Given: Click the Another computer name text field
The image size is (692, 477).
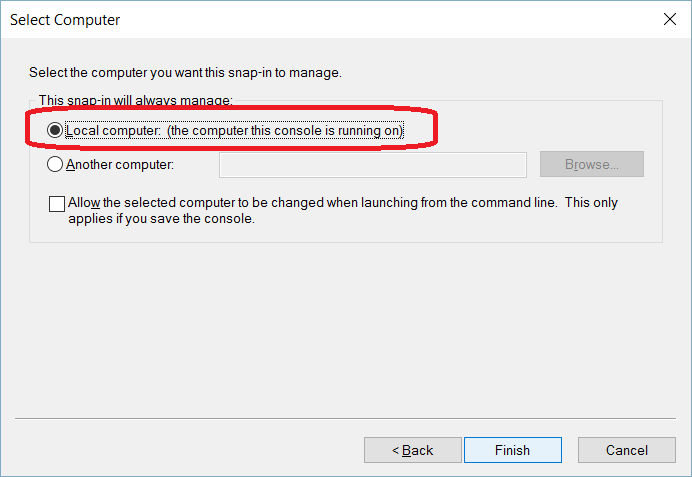Looking at the screenshot, I should tap(372, 164).
